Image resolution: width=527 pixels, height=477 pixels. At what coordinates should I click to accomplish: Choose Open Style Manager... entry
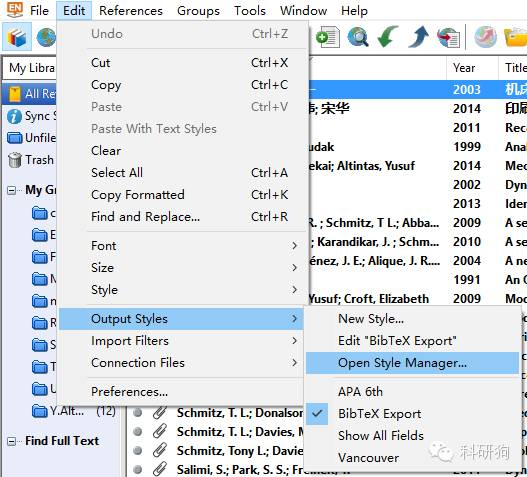point(412,363)
